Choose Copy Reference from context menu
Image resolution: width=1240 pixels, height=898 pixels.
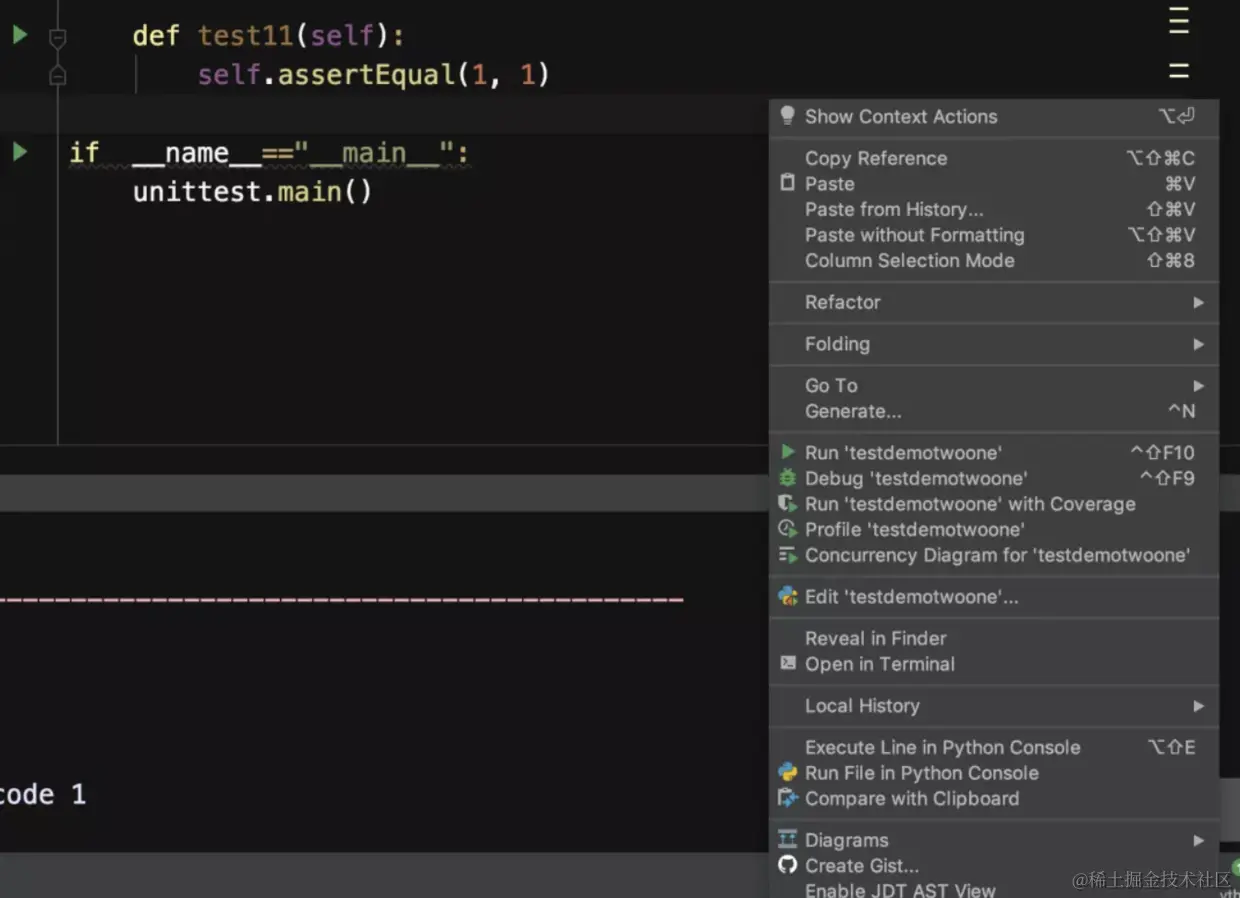[x=994, y=158]
